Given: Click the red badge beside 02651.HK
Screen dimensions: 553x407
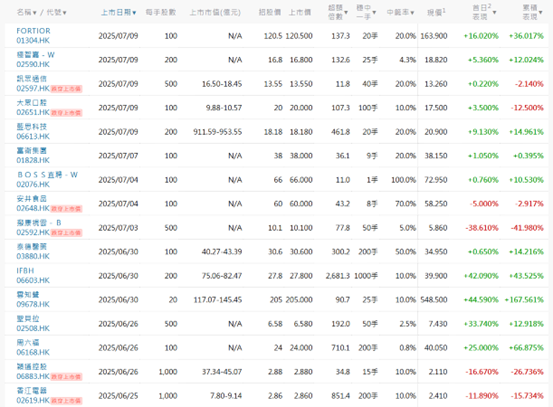Looking at the screenshot, I should 66,113.
